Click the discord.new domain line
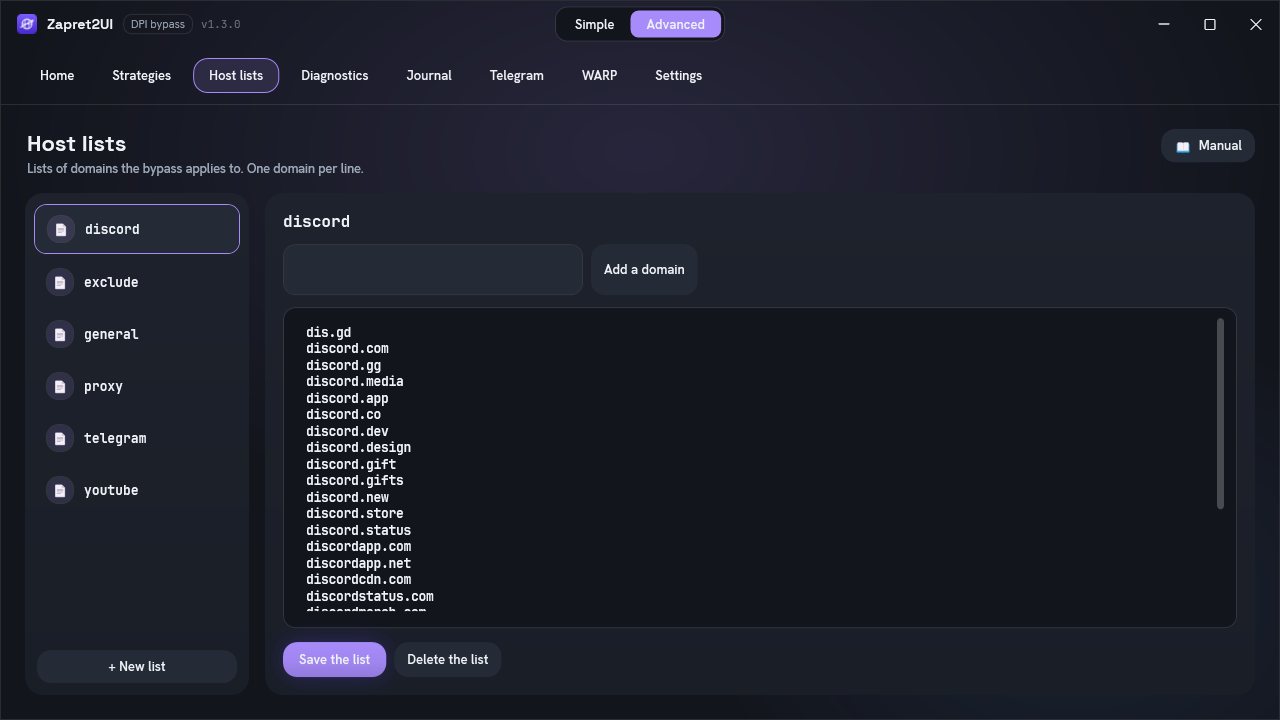The image size is (1280, 720). pos(347,497)
